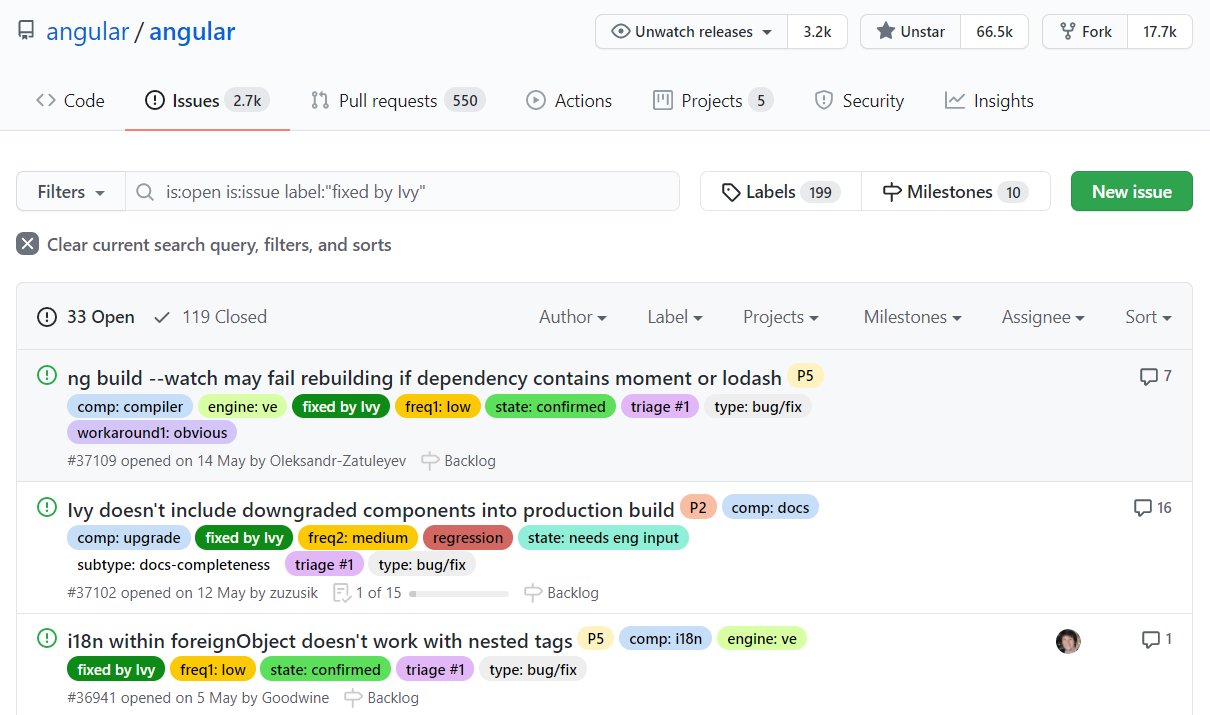Screen dimensions: 1210x715
Task: Click the star icon on Unstar
Action: point(886,32)
